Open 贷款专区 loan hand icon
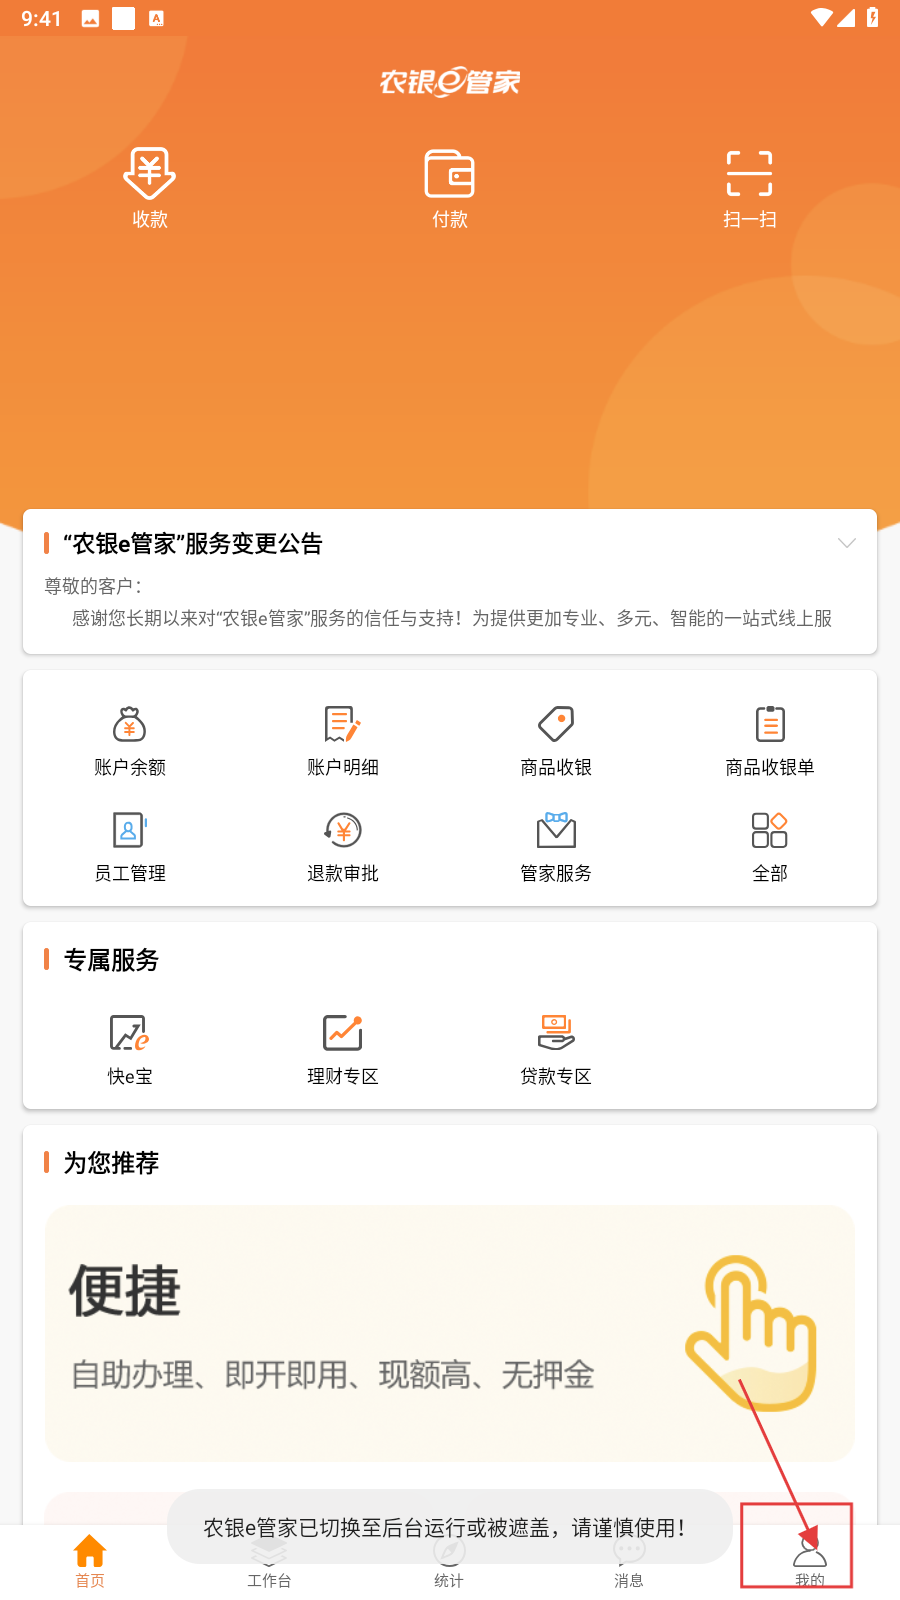900x1600 pixels. (x=556, y=1033)
